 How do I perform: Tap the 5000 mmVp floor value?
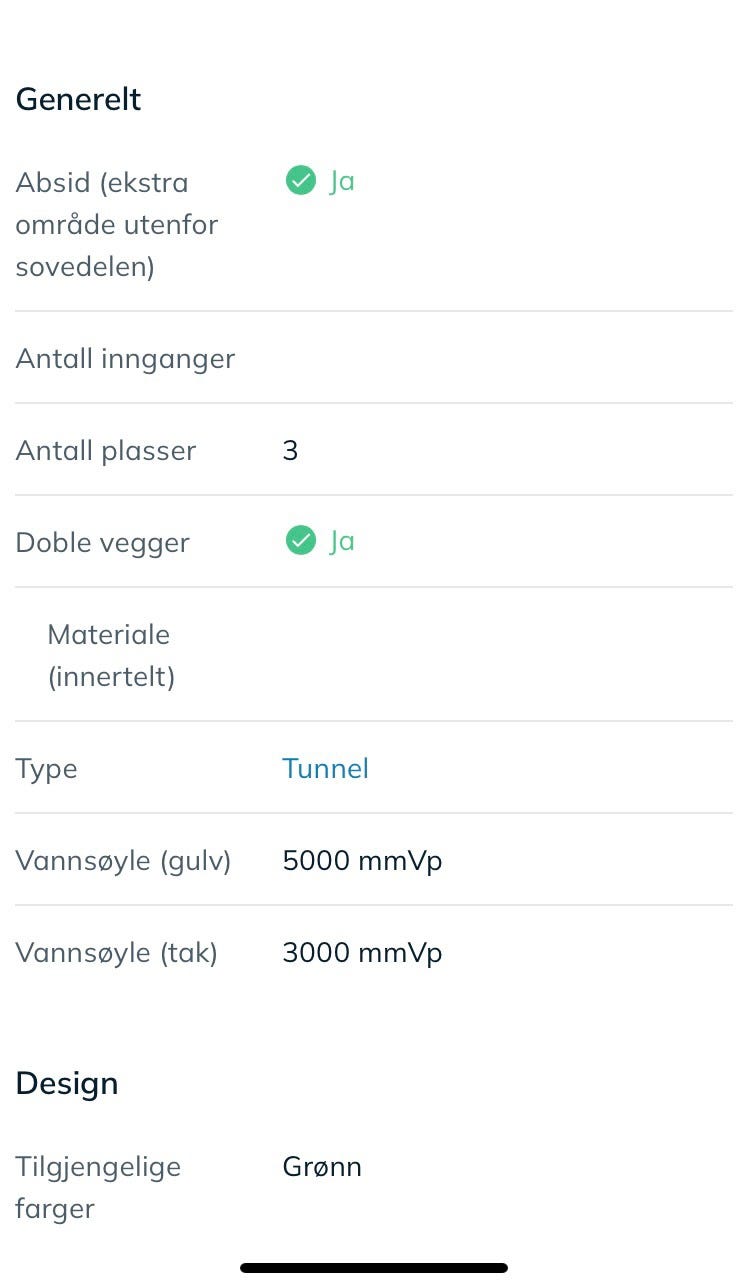coord(362,860)
